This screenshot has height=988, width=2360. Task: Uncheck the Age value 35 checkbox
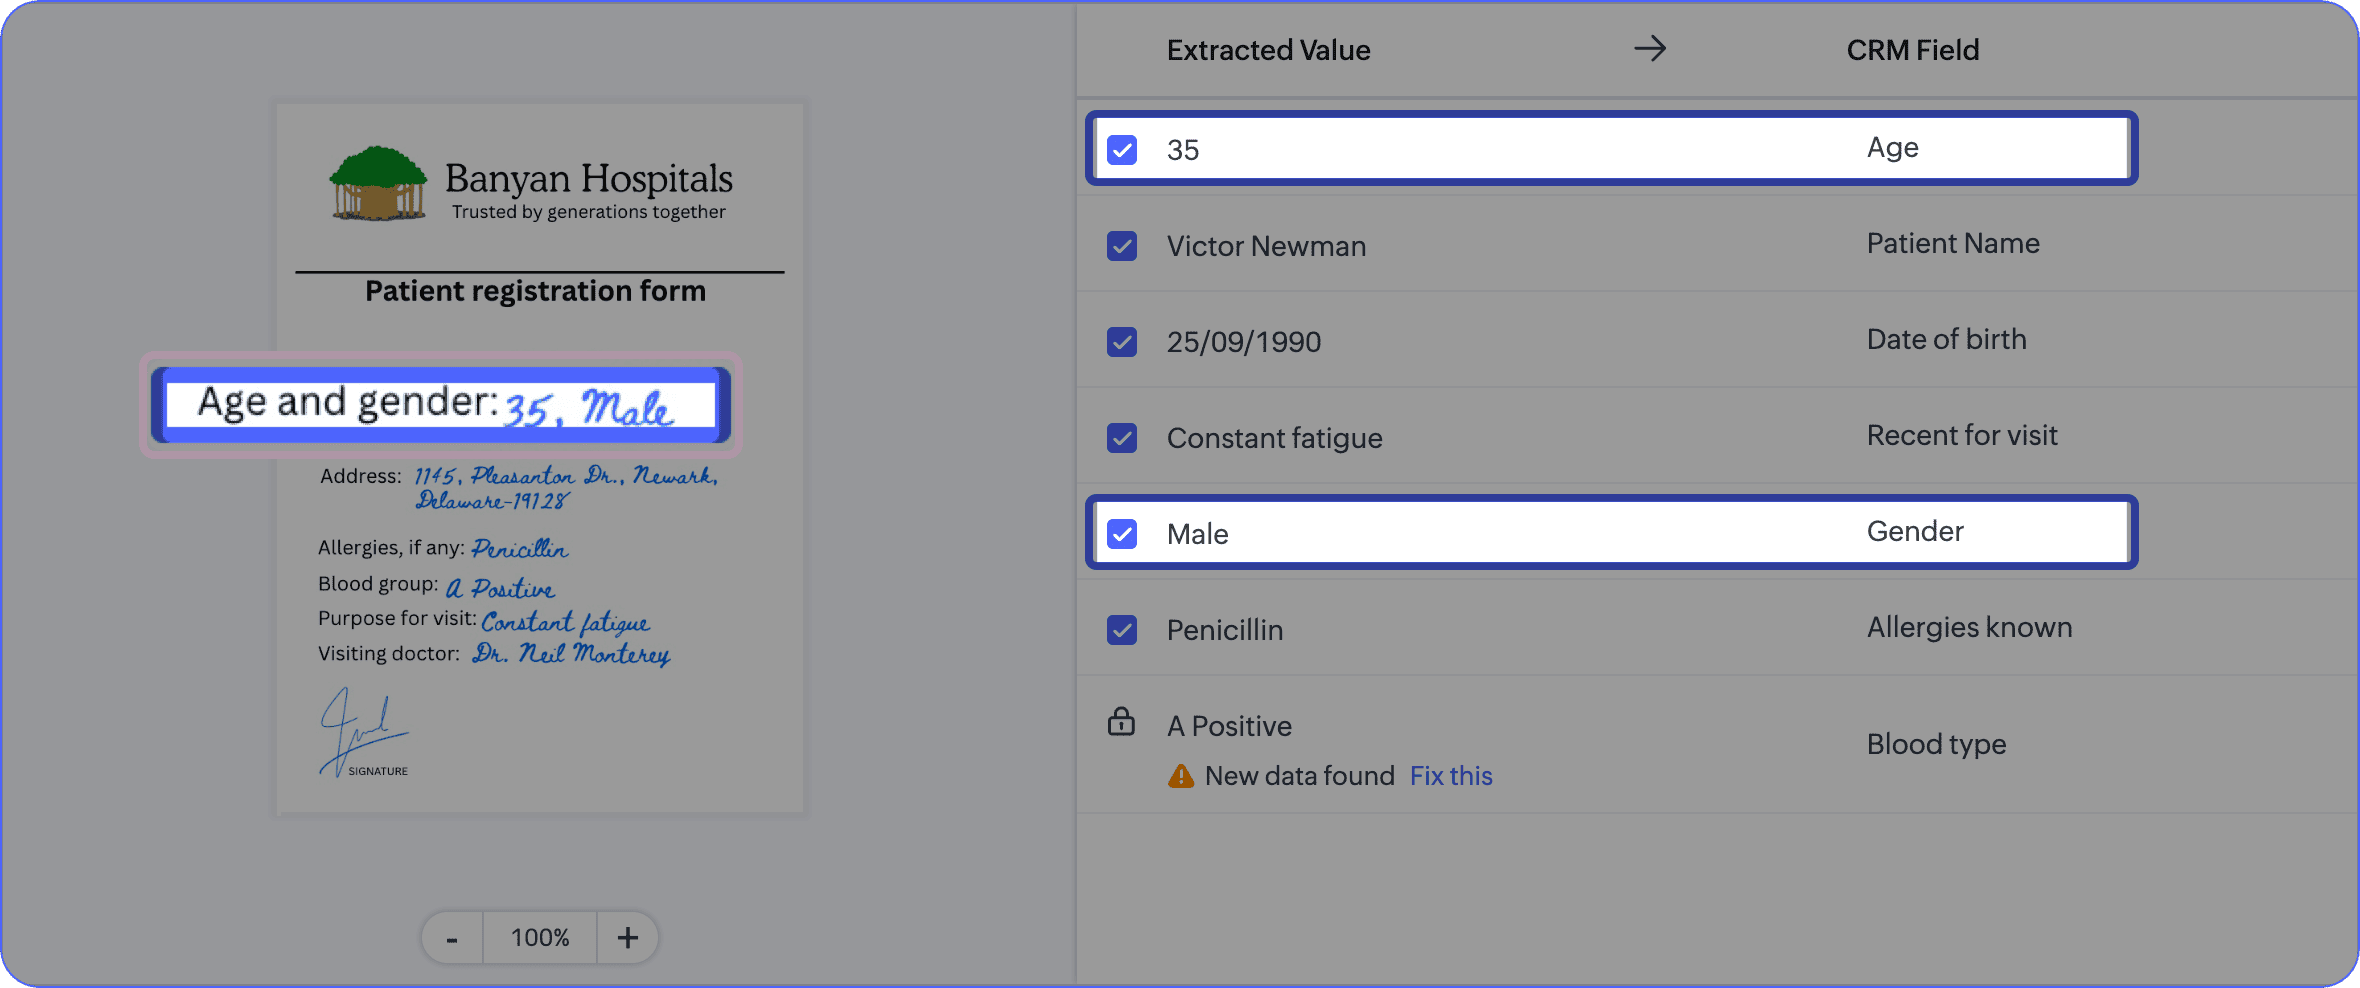point(1122,150)
